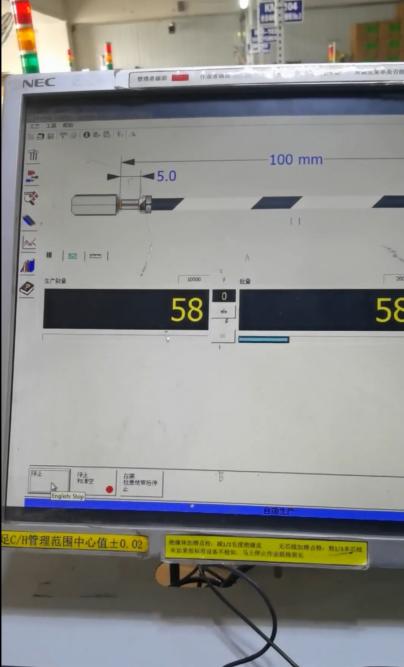Open the book manual icon in sidebar
The height and width of the screenshot is (667, 404).
(x=27, y=289)
